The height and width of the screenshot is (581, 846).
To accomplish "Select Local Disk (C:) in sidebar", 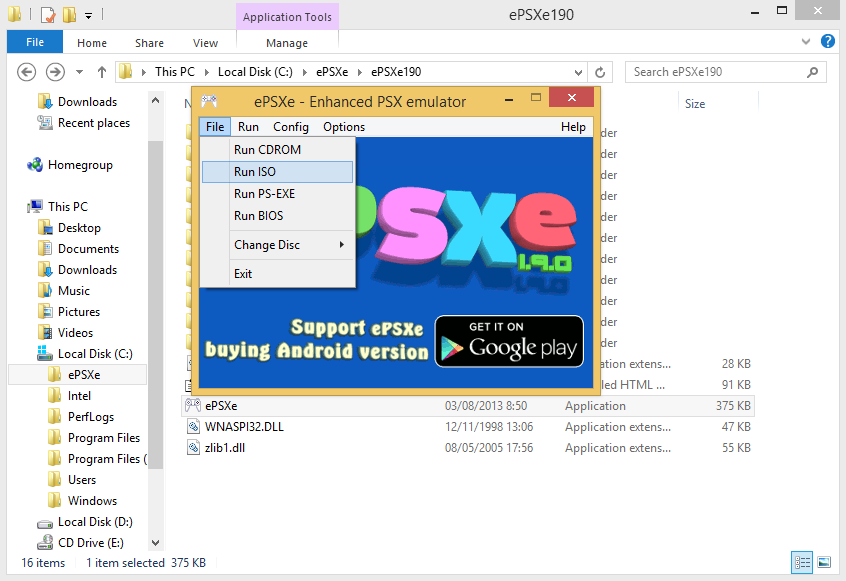I will click(95, 354).
